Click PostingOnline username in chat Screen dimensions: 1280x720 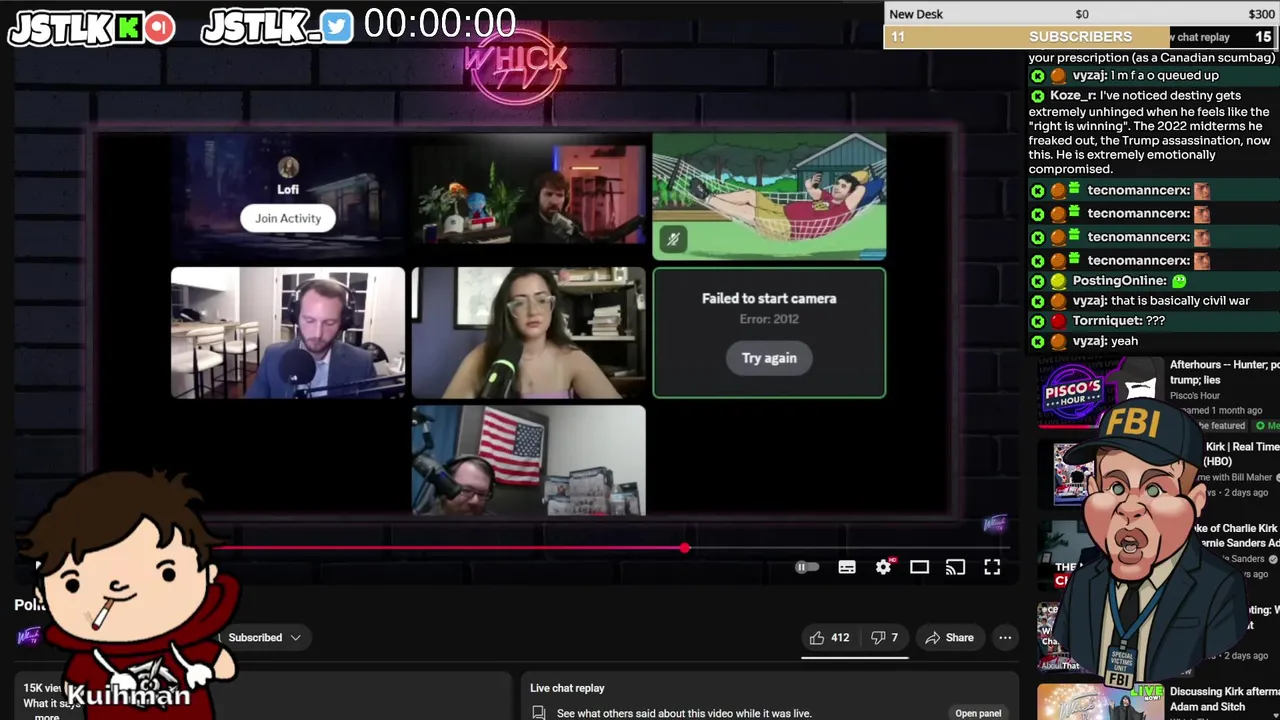(1119, 281)
